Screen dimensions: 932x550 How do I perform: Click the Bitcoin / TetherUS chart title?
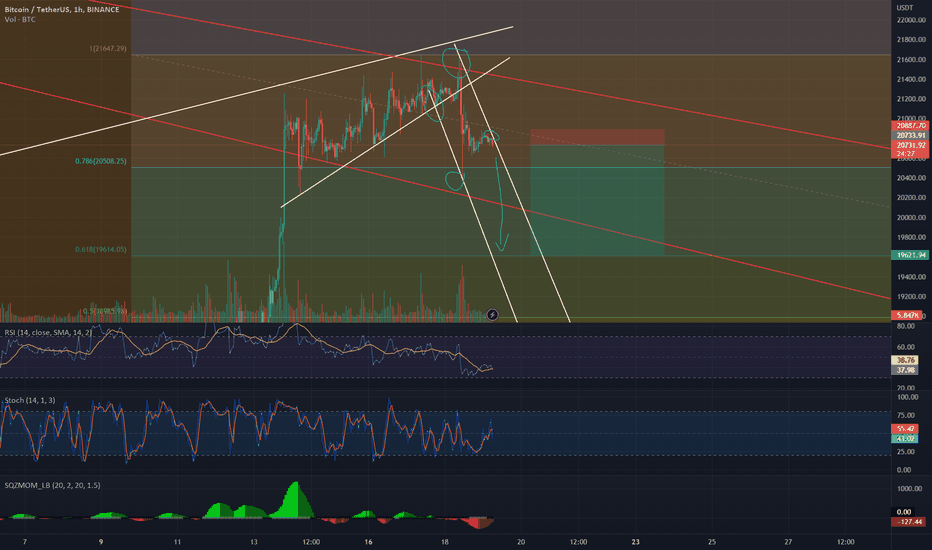tap(62, 10)
